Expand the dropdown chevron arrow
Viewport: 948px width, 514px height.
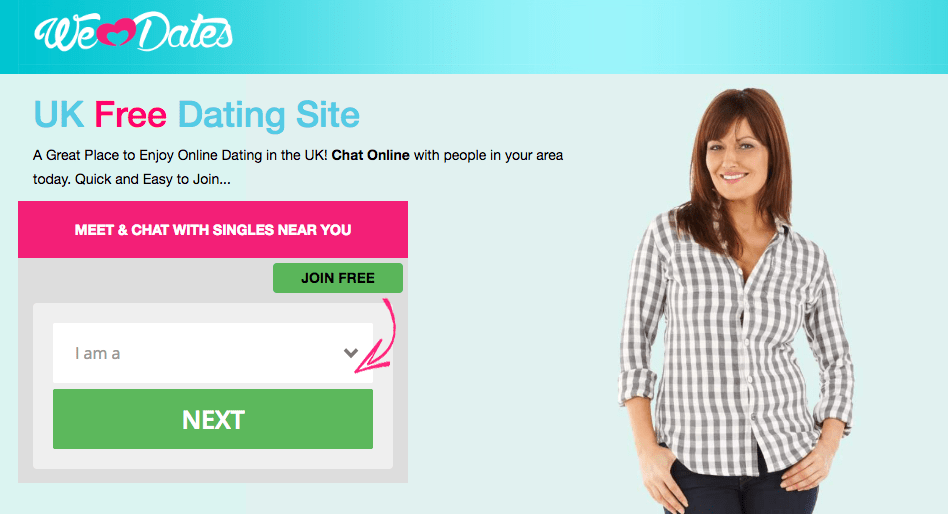(351, 353)
